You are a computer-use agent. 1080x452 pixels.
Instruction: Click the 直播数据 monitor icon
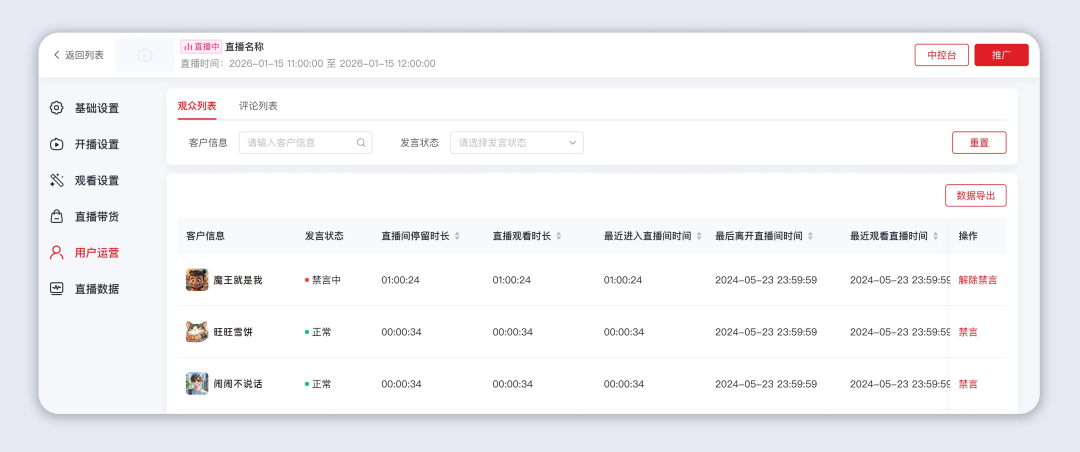pyautogui.click(x=57, y=288)
